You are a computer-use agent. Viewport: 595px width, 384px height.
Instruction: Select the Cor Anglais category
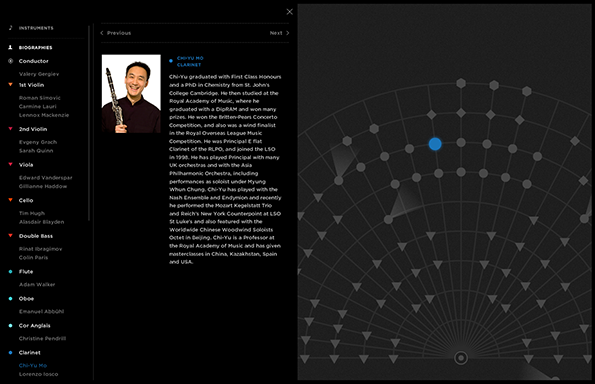click(x=35, y=326)
